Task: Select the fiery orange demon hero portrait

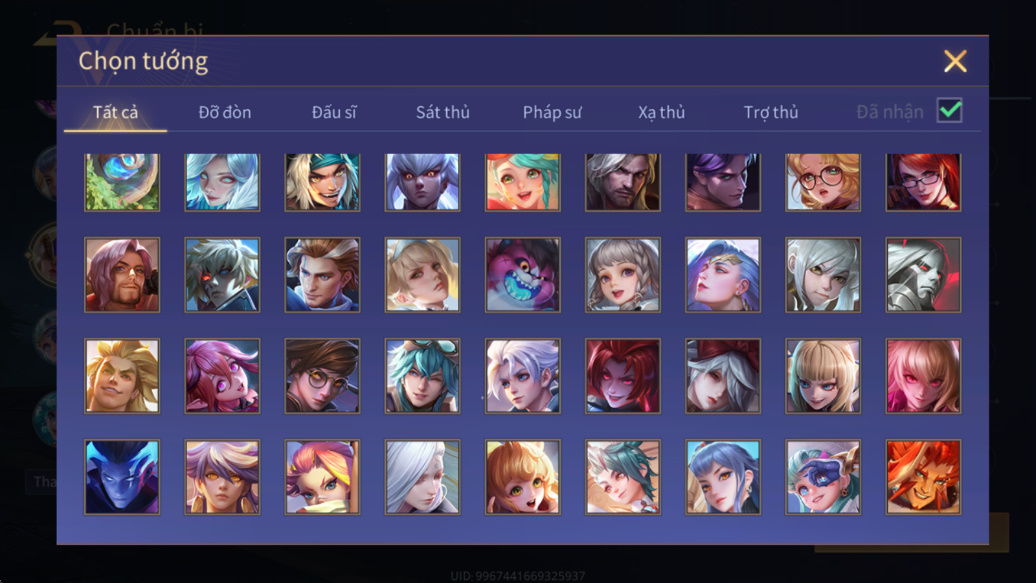Action: 923,477
